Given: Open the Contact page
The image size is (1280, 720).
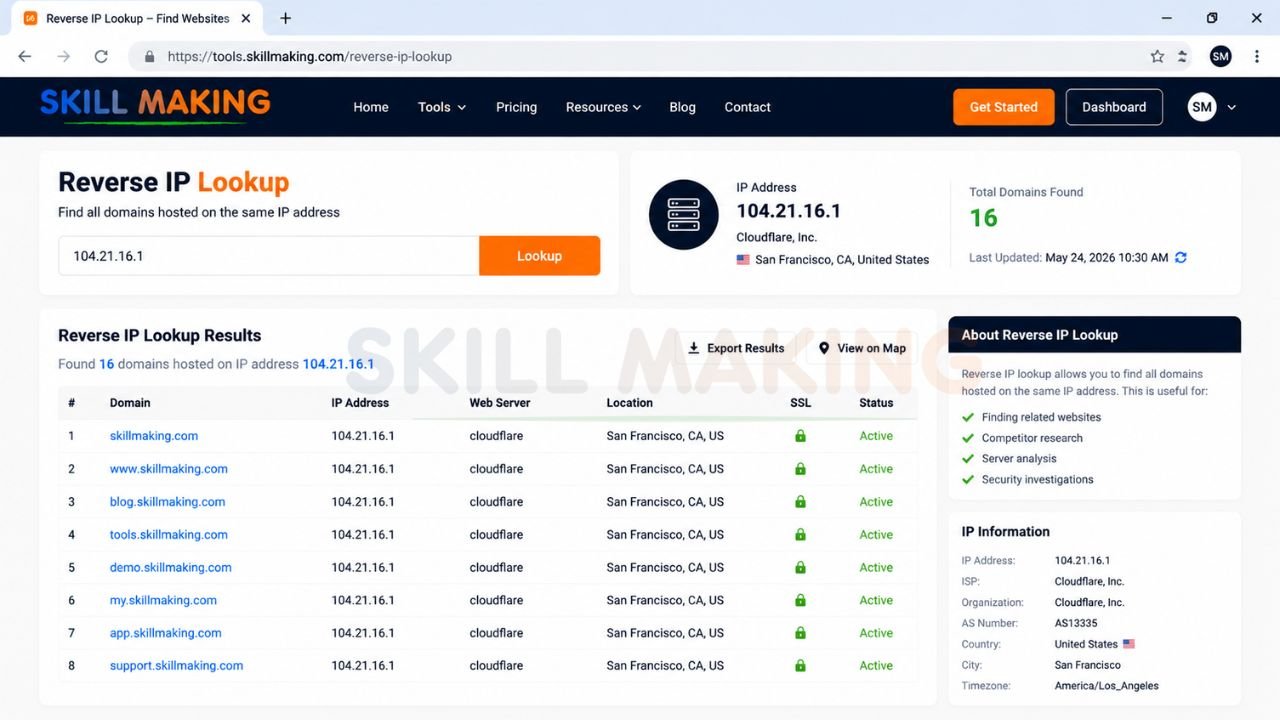Looking at the screenshot, I should 748,107.
